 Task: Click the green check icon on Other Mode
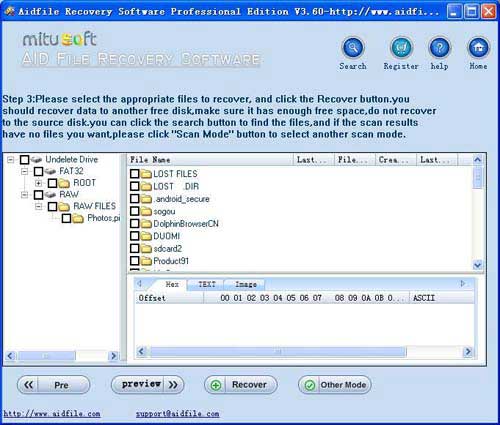310,385
